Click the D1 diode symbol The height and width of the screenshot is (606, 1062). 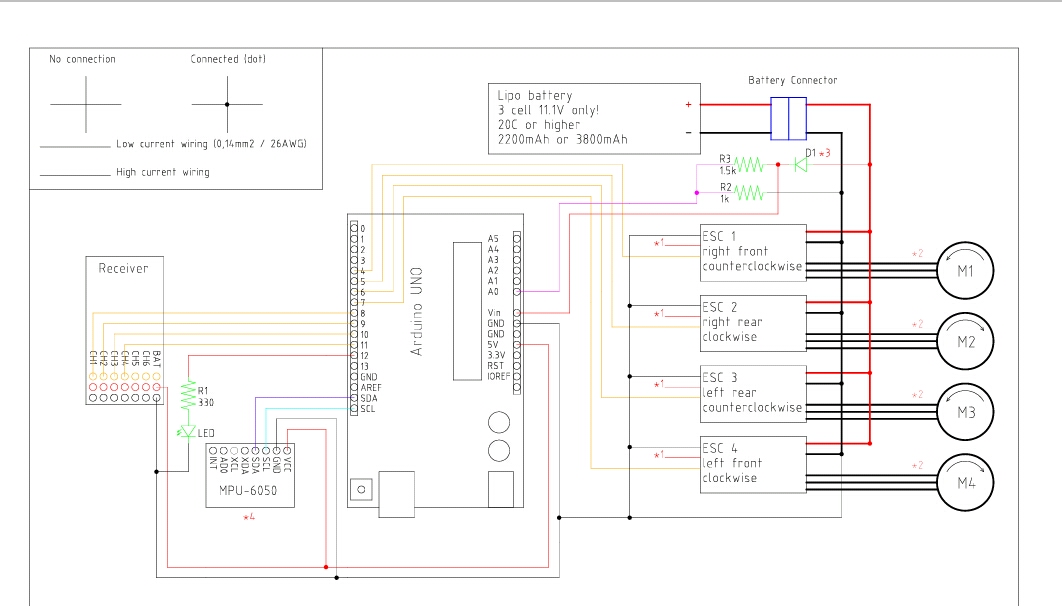[801, 165]
